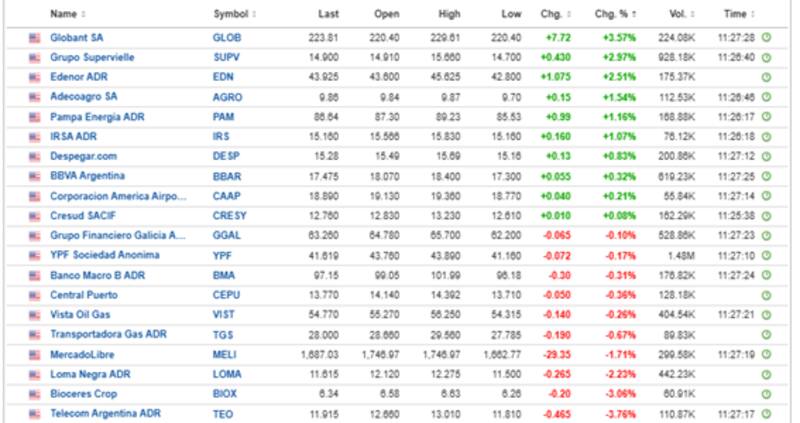Sort the table by the Name column
This screenshot has width=800, height=423.
coord(66,14)
